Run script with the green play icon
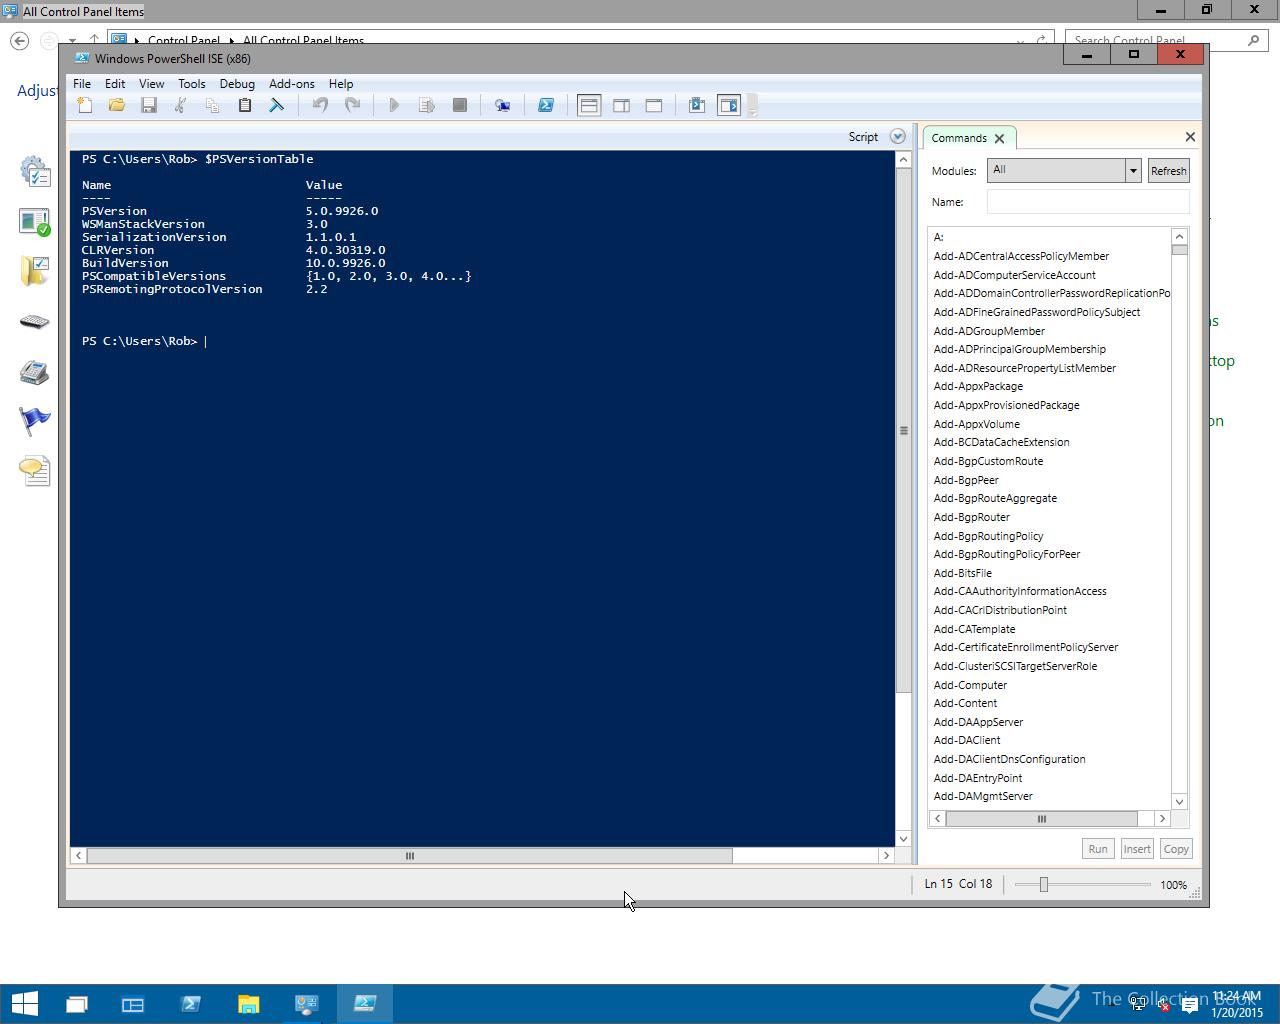The width and height of the screenshot is (1280, 1024). click(x=394, y=105)
